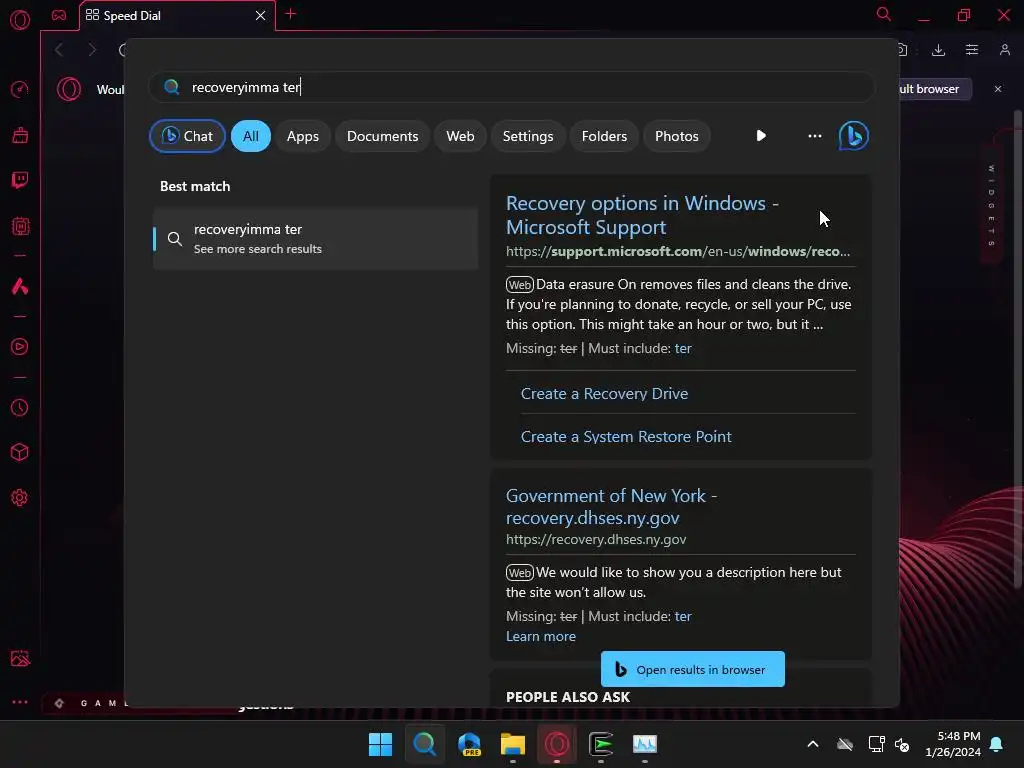
Task: Click the sidebar three-dots more icon
Action: tap(20, 702)
